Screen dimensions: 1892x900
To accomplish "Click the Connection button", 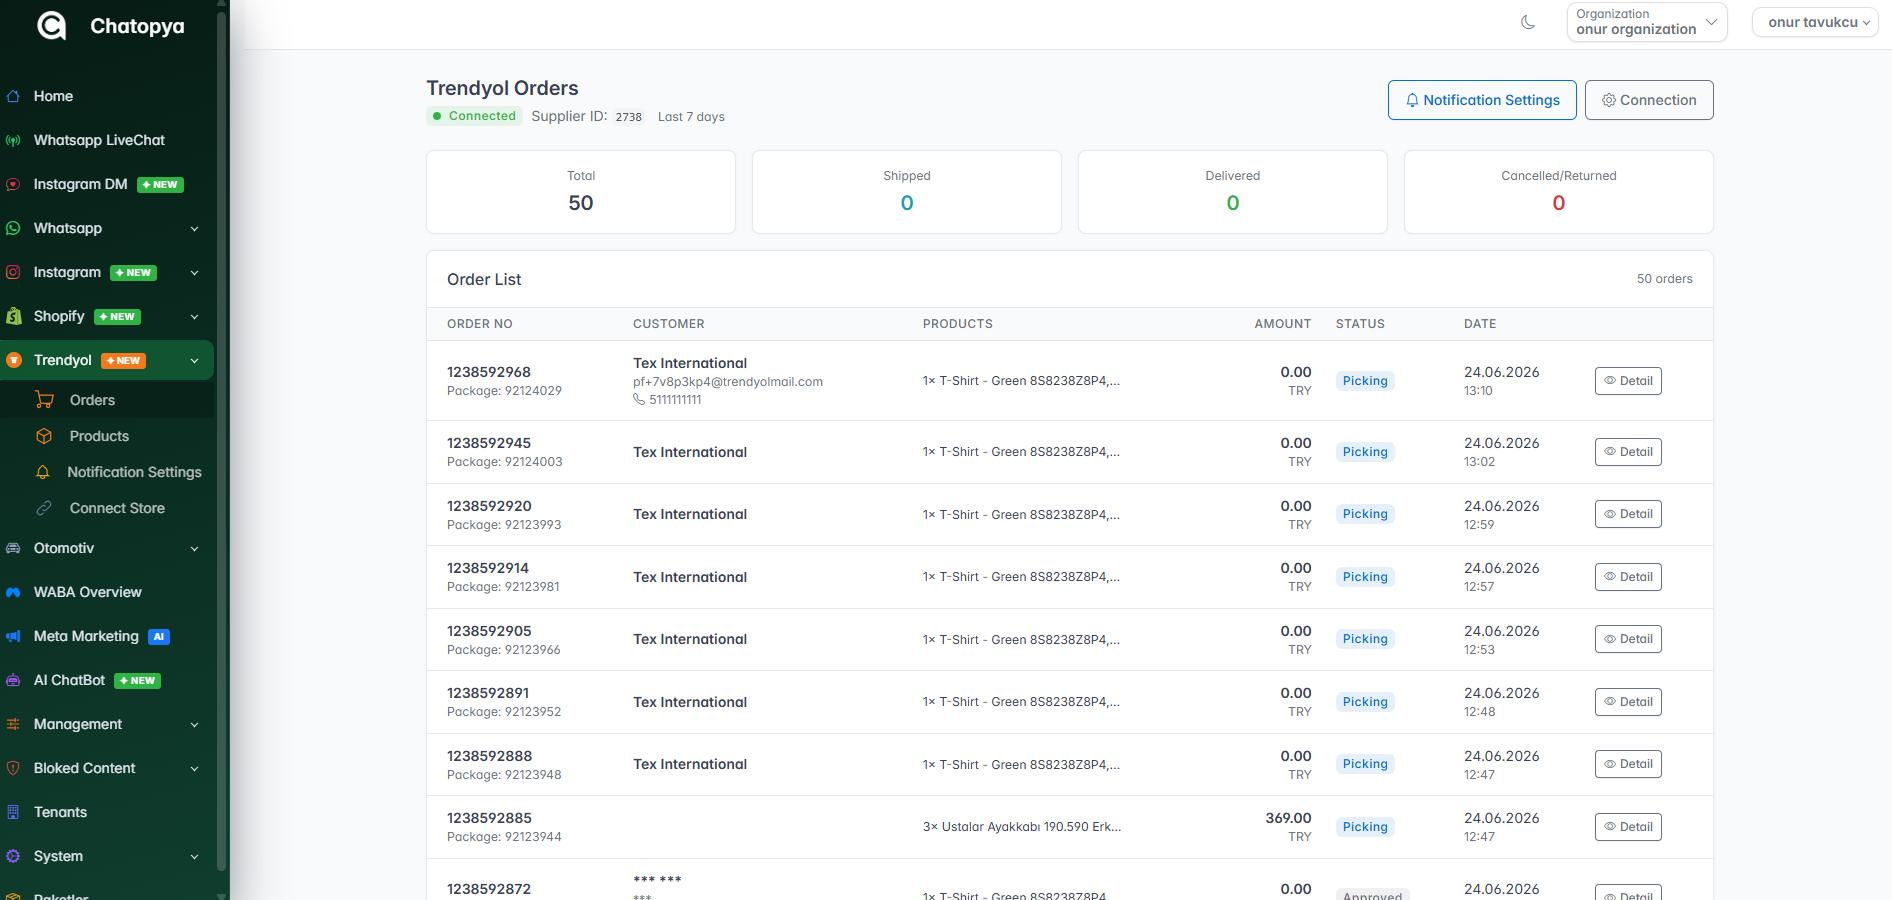I will [x=1649, y=100].
